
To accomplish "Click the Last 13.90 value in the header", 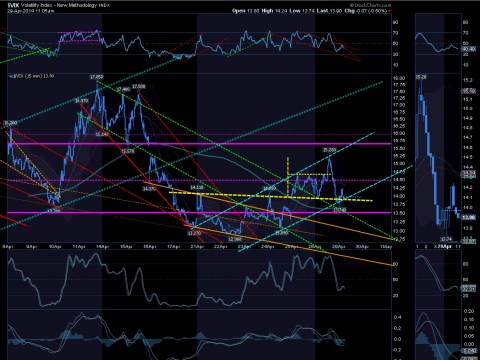I will click(329, 11).
